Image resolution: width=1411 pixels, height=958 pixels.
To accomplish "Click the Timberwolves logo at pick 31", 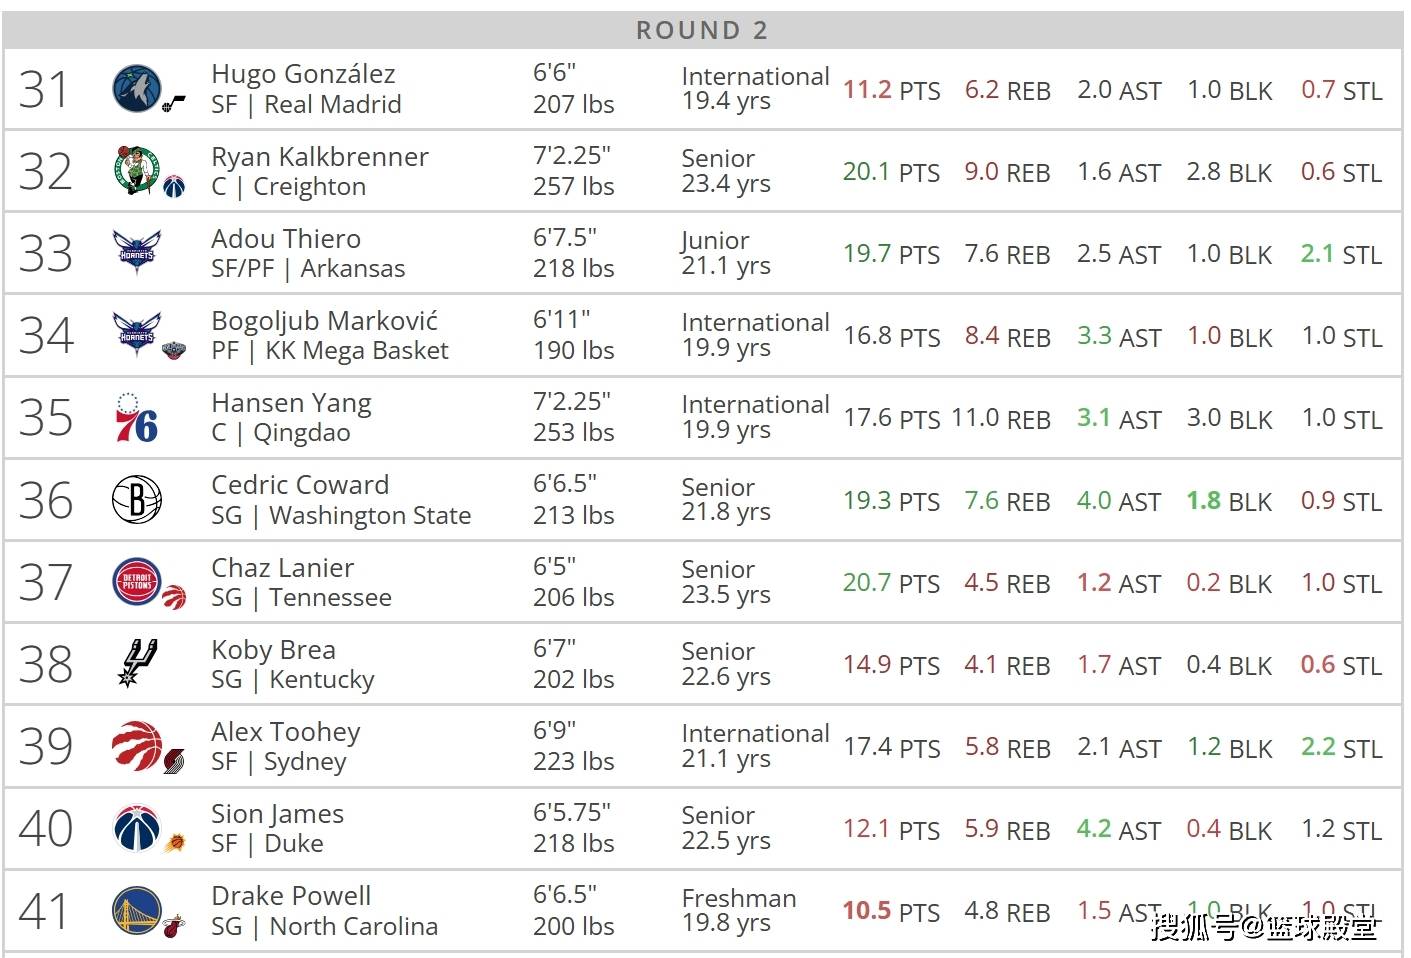I will pyautogui.click(x=137, y=88).
